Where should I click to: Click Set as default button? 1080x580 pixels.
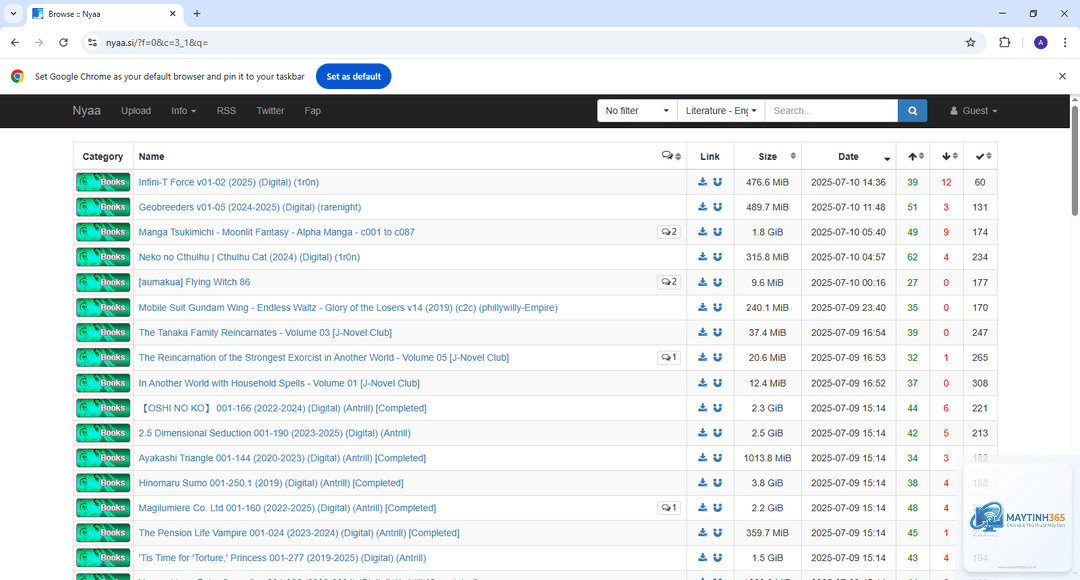pyautogui.click(x=353, y=76)
